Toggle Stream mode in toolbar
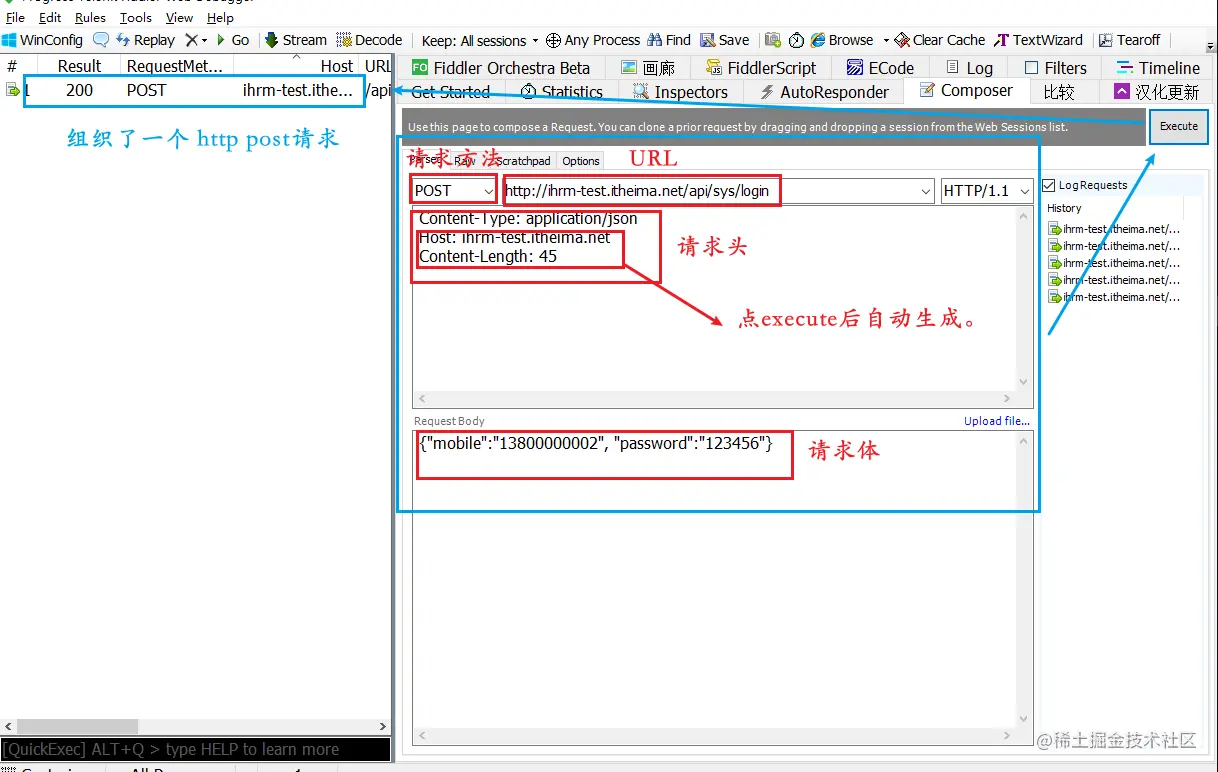This screenshot has width=1218, height=772. (x=296, y=40)
